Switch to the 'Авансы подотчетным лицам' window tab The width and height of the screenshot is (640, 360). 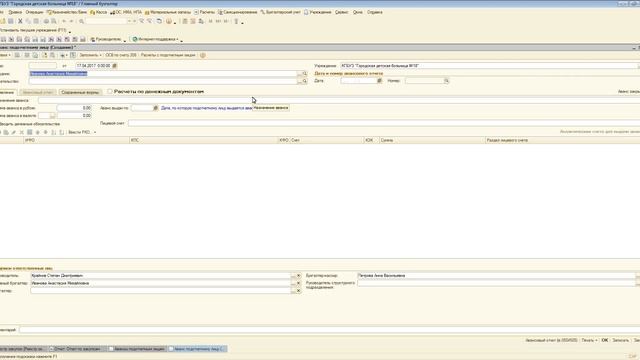137,349
